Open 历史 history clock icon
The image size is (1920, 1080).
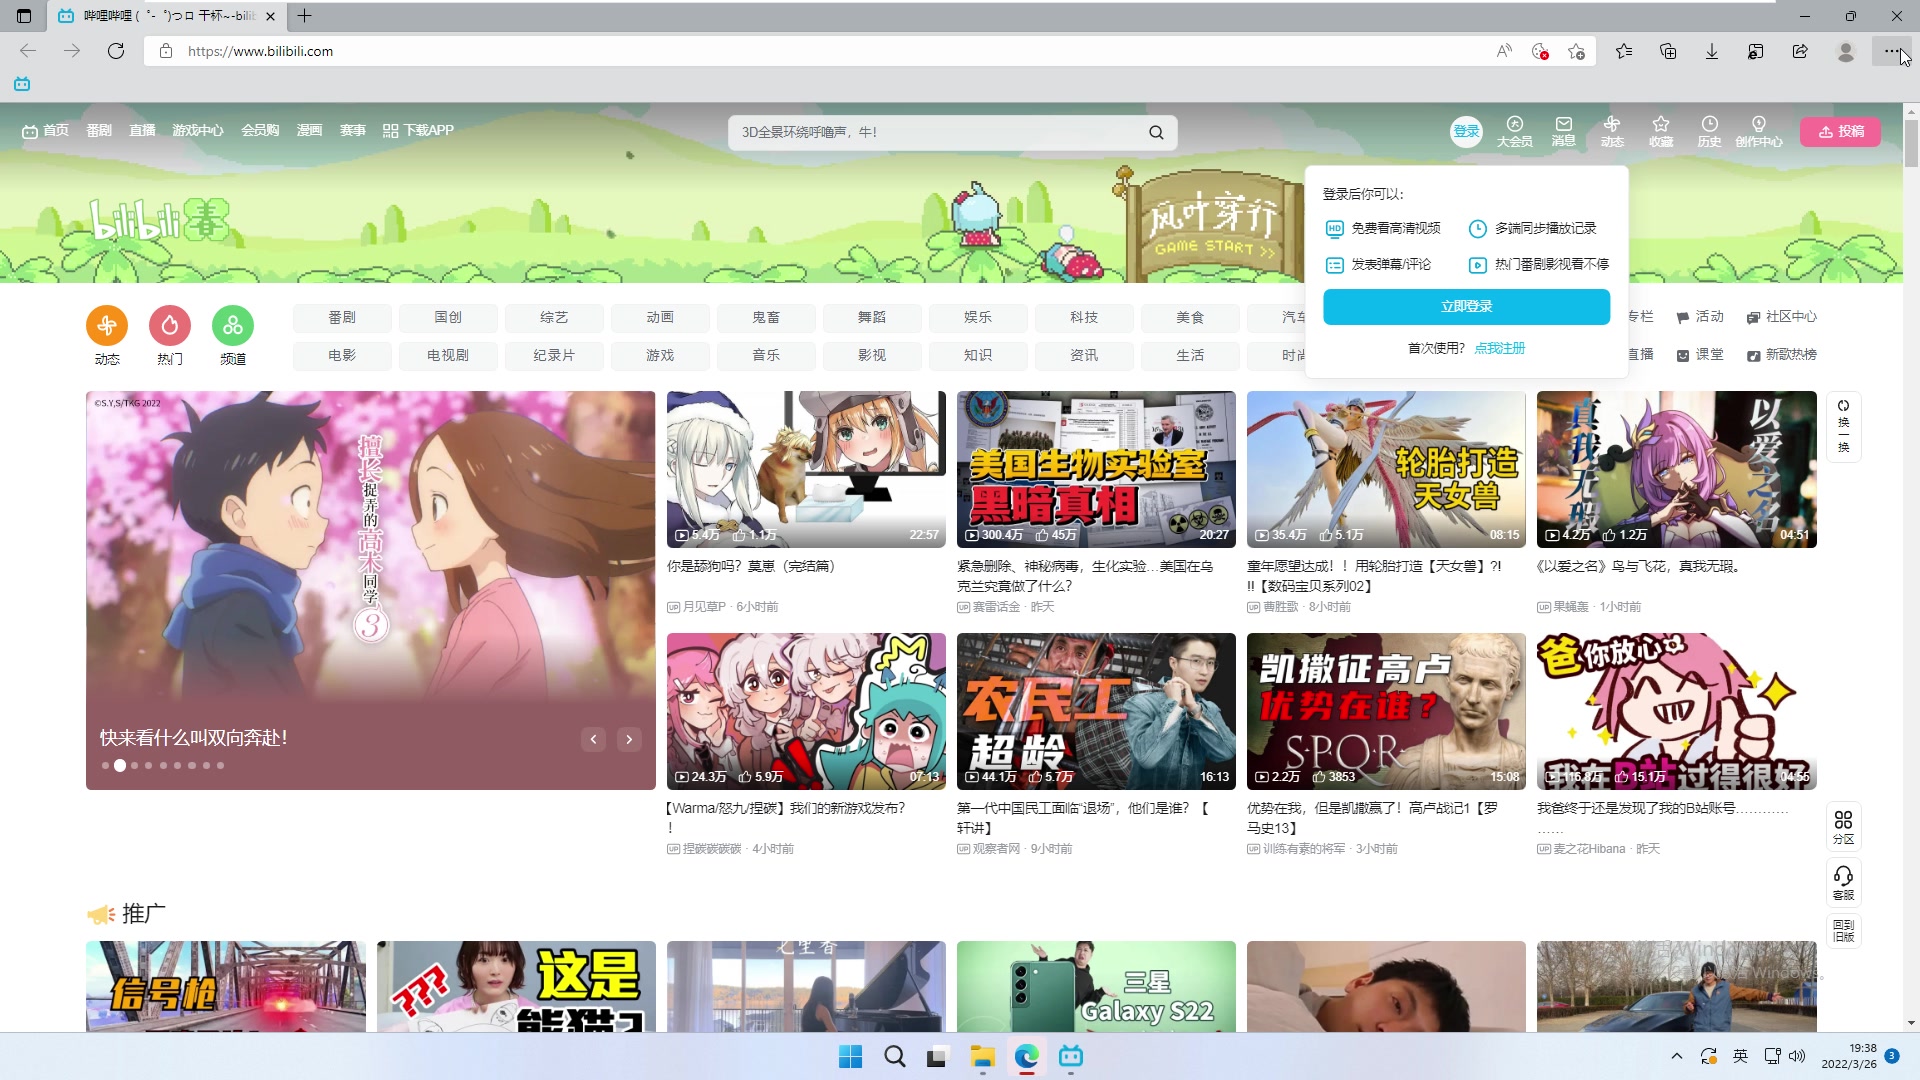(x=1709, y=131)
